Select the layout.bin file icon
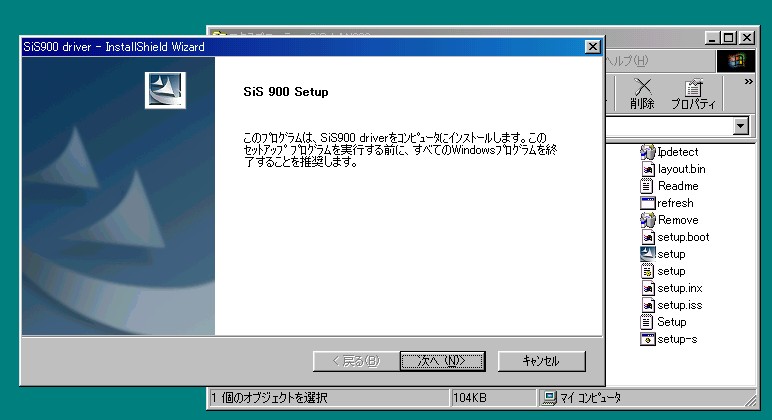 pyautogui.click(x=647, y=169)
